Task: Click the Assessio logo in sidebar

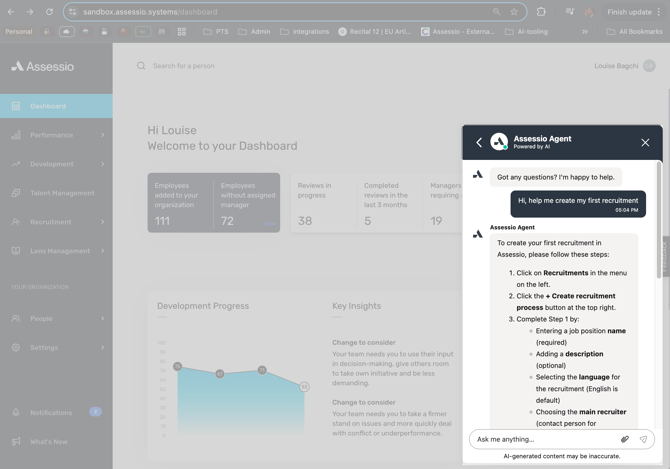Action: pos(43,66)
